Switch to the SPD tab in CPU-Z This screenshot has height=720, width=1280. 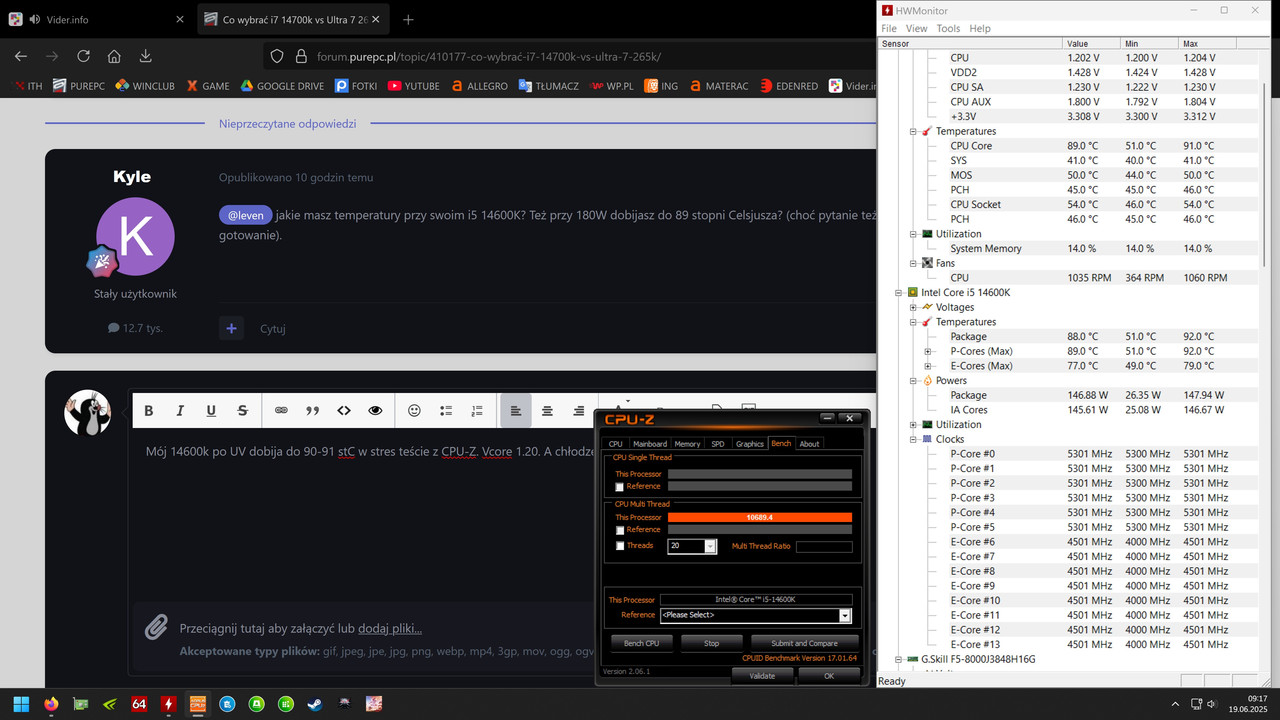pos(718,444)
